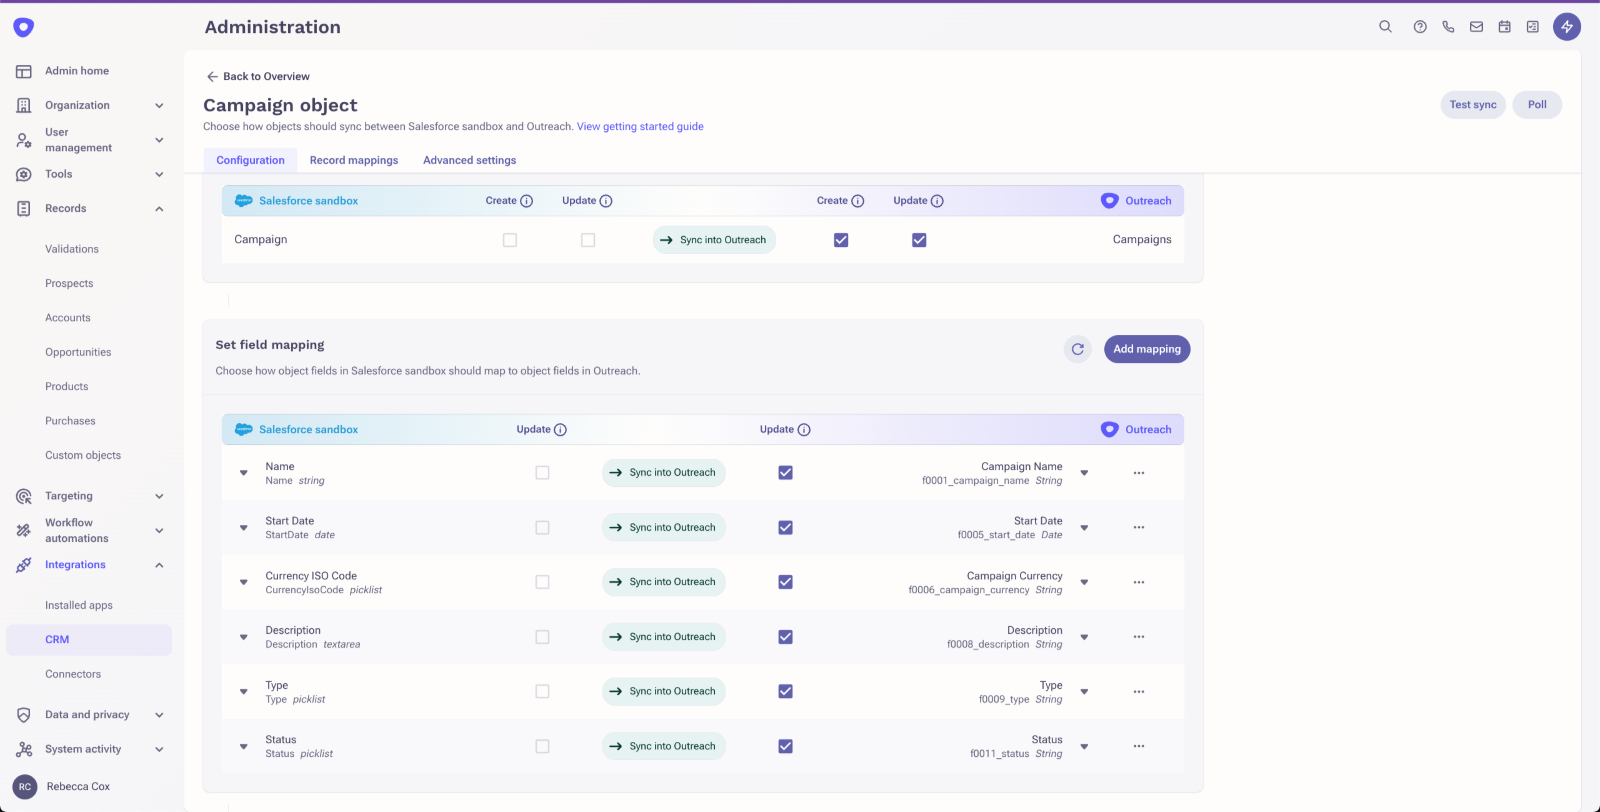The image size is (1600, 812).
Task: Open more options for Status mapping row
Action: pyautogui.click(x=1139, y=746)
